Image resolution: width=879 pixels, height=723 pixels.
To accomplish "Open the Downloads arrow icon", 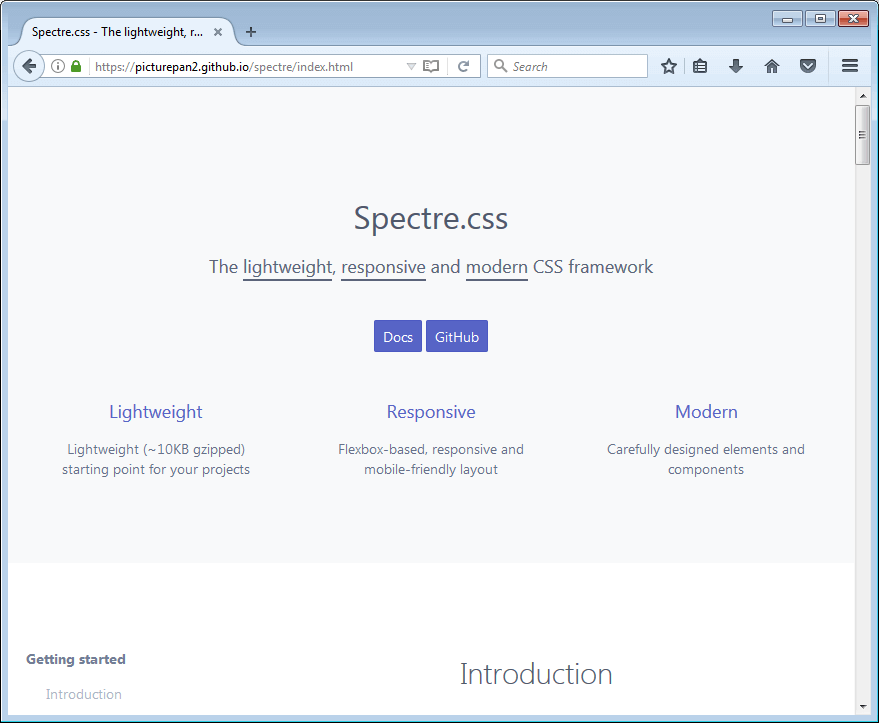I will (x=736, y=66).
